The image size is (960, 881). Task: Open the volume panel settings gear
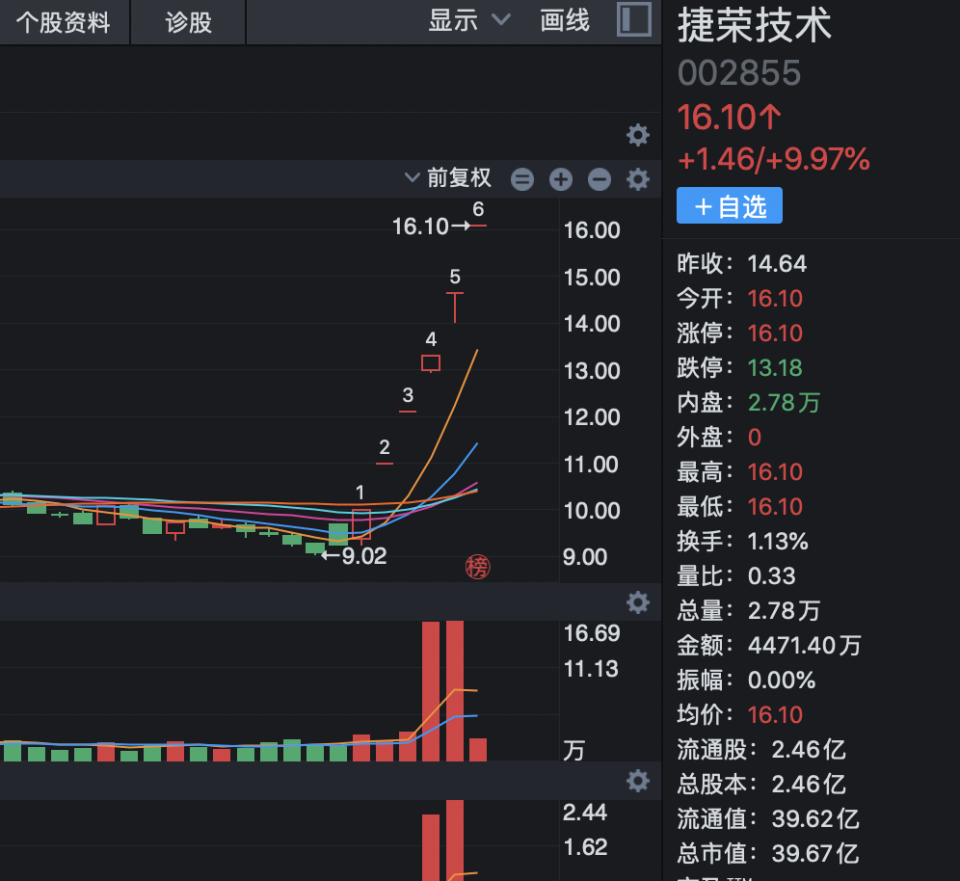(x=637, y=603)
